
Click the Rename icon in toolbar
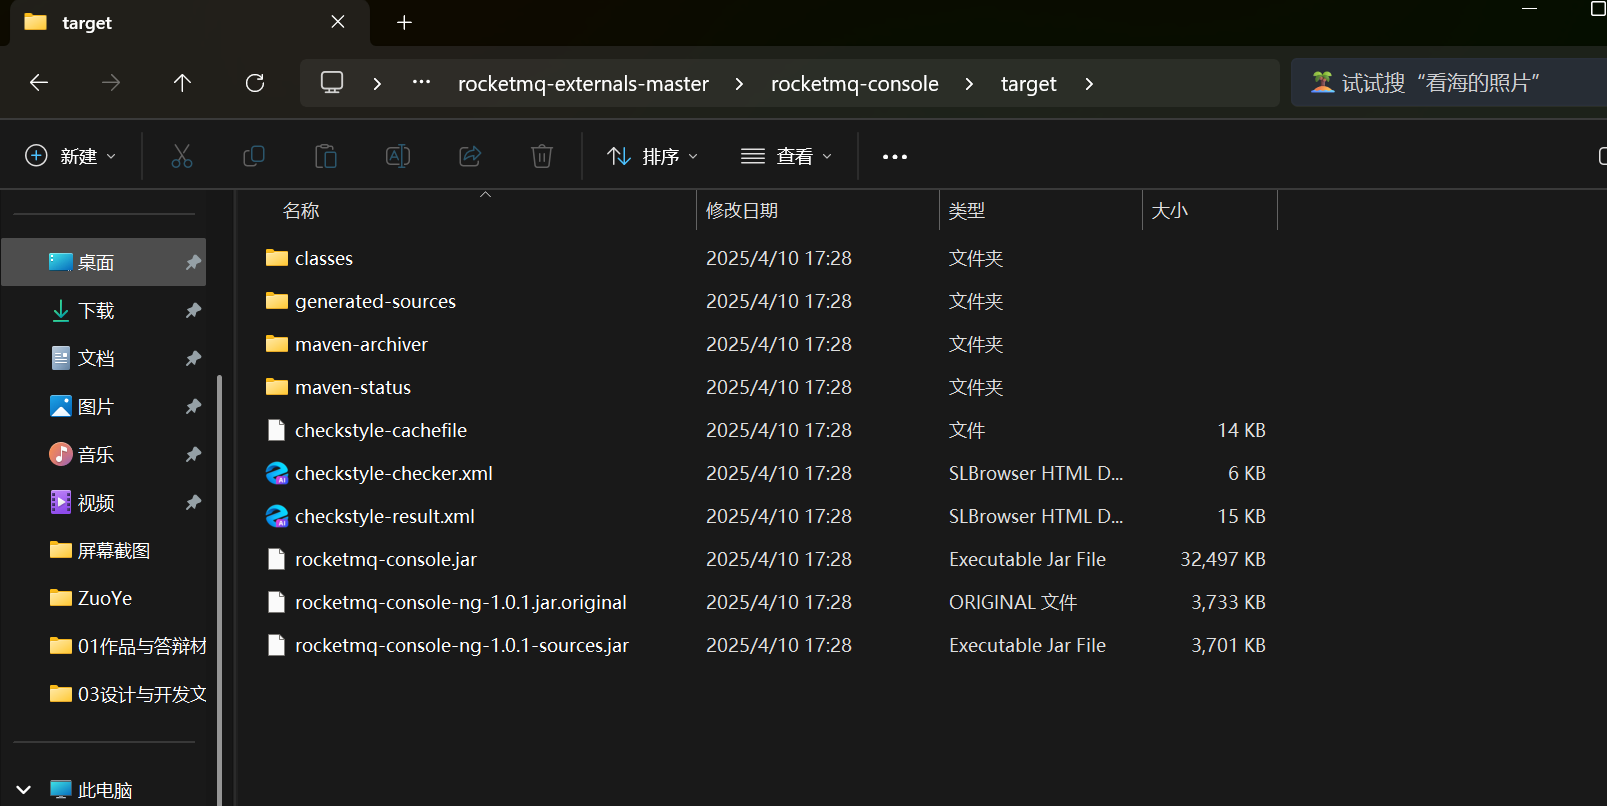pyautogui.click(x=398, y=156)
